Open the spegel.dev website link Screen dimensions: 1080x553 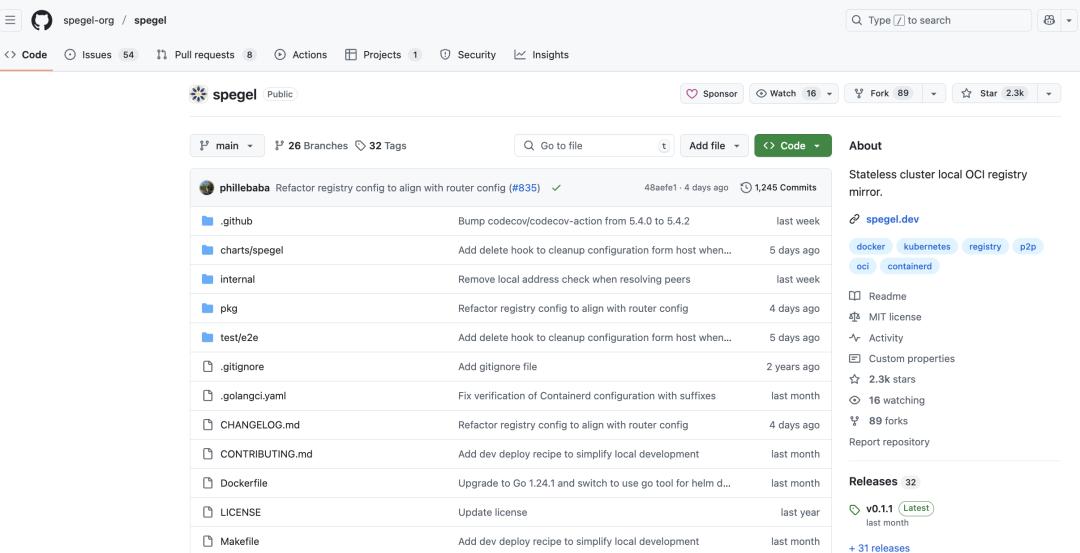coord(892,219)
